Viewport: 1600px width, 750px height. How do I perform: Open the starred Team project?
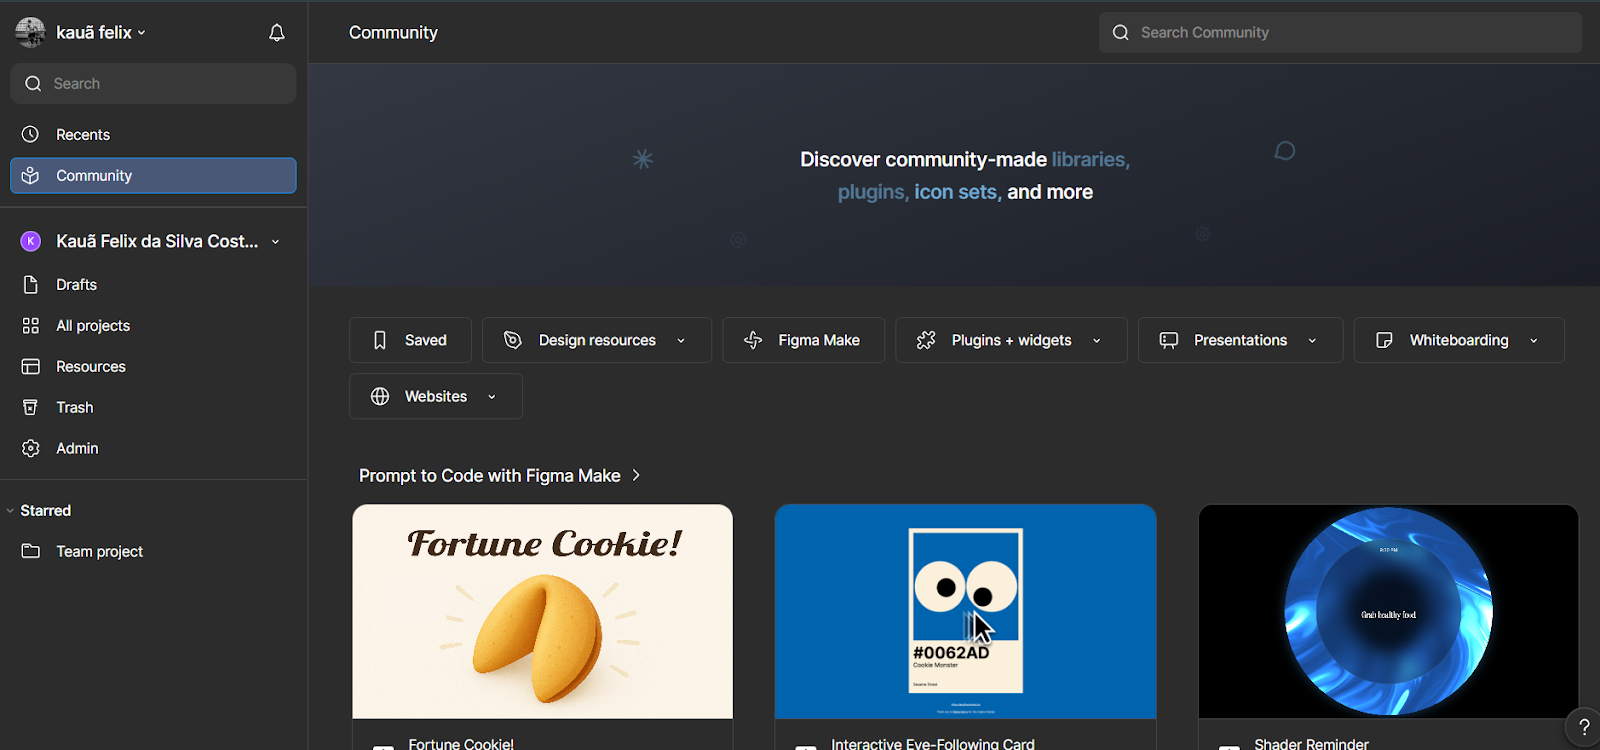click(153, 552)
